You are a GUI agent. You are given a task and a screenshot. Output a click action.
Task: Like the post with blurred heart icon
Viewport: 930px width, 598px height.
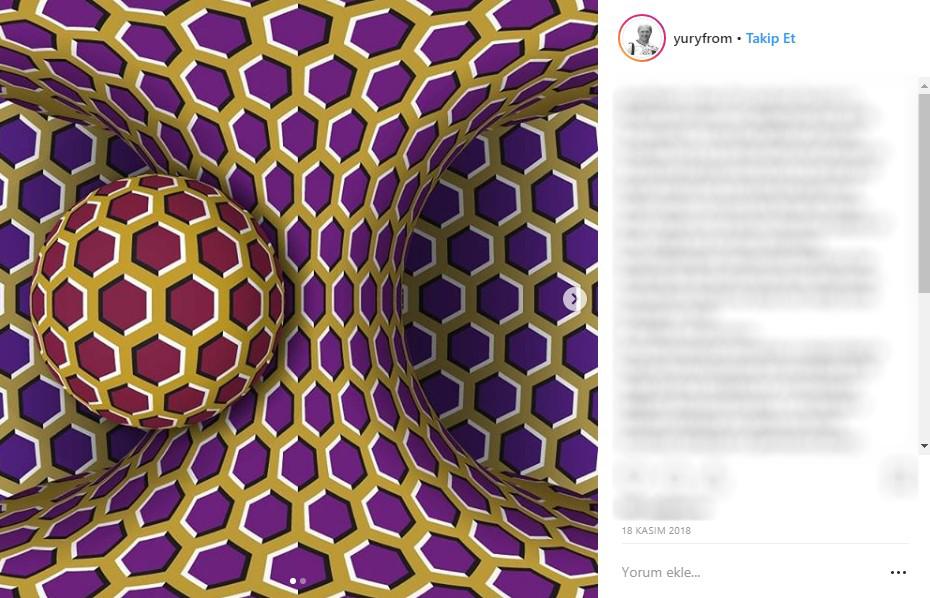tap(633, 476)
